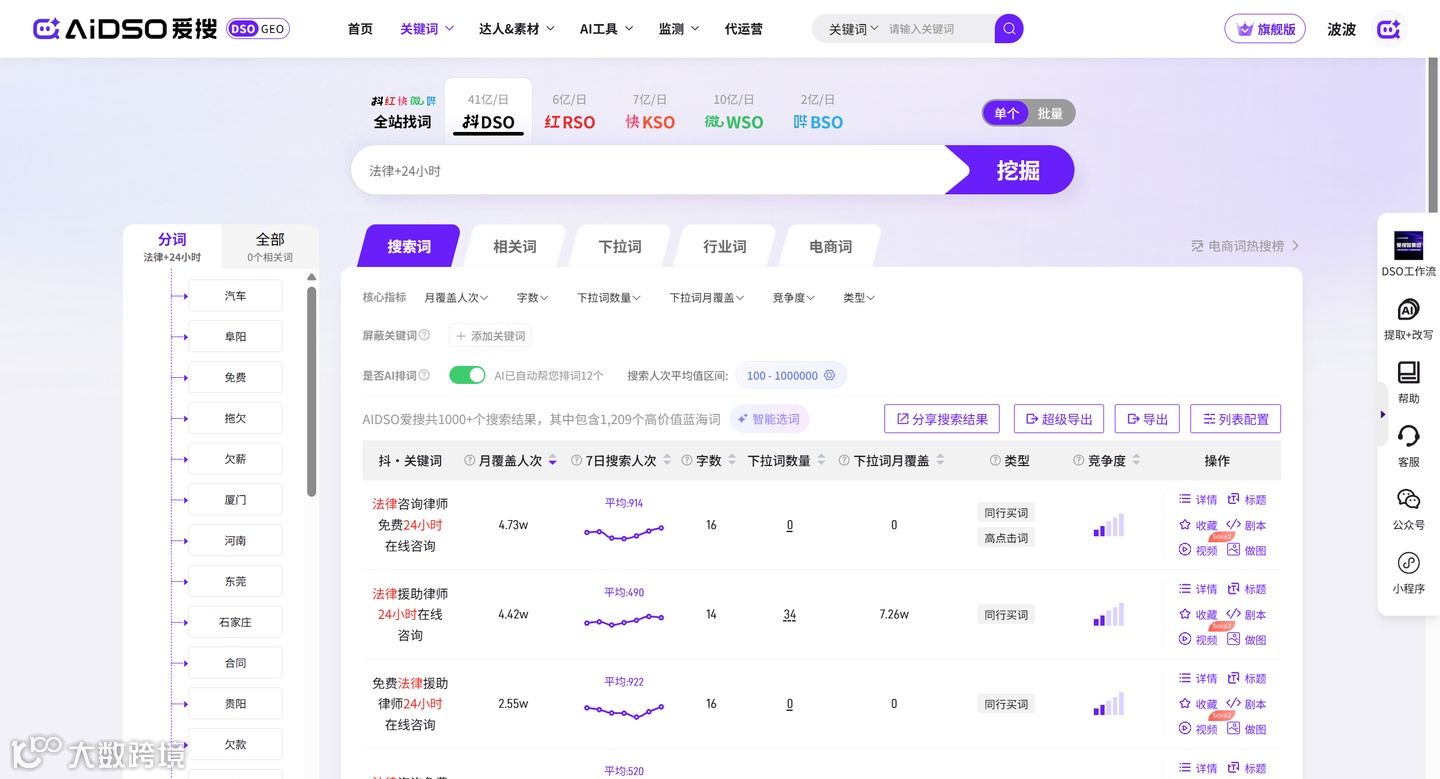The width and height of the screenshot is (1440, 779).
Task: Switch to the 行业词 tab
Action: point(725,246)
